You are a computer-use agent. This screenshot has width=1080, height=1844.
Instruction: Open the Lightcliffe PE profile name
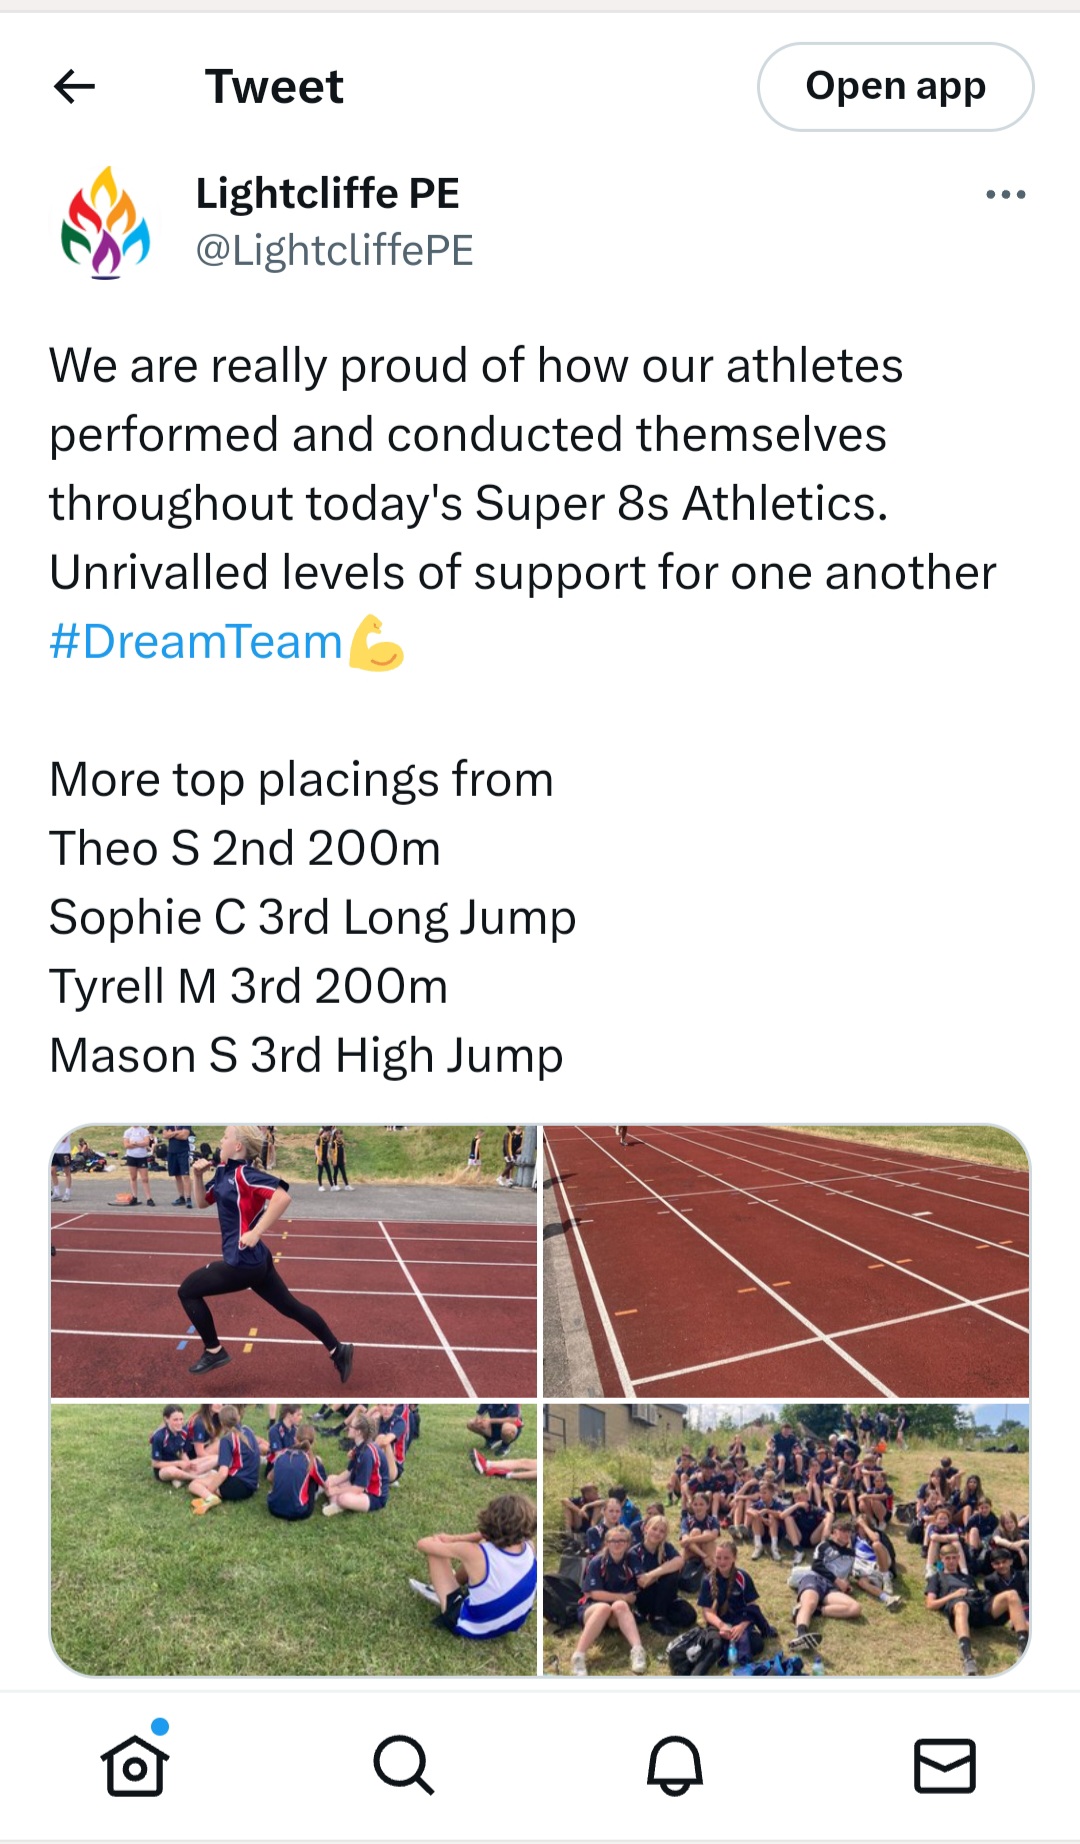(x=327, y=193)
